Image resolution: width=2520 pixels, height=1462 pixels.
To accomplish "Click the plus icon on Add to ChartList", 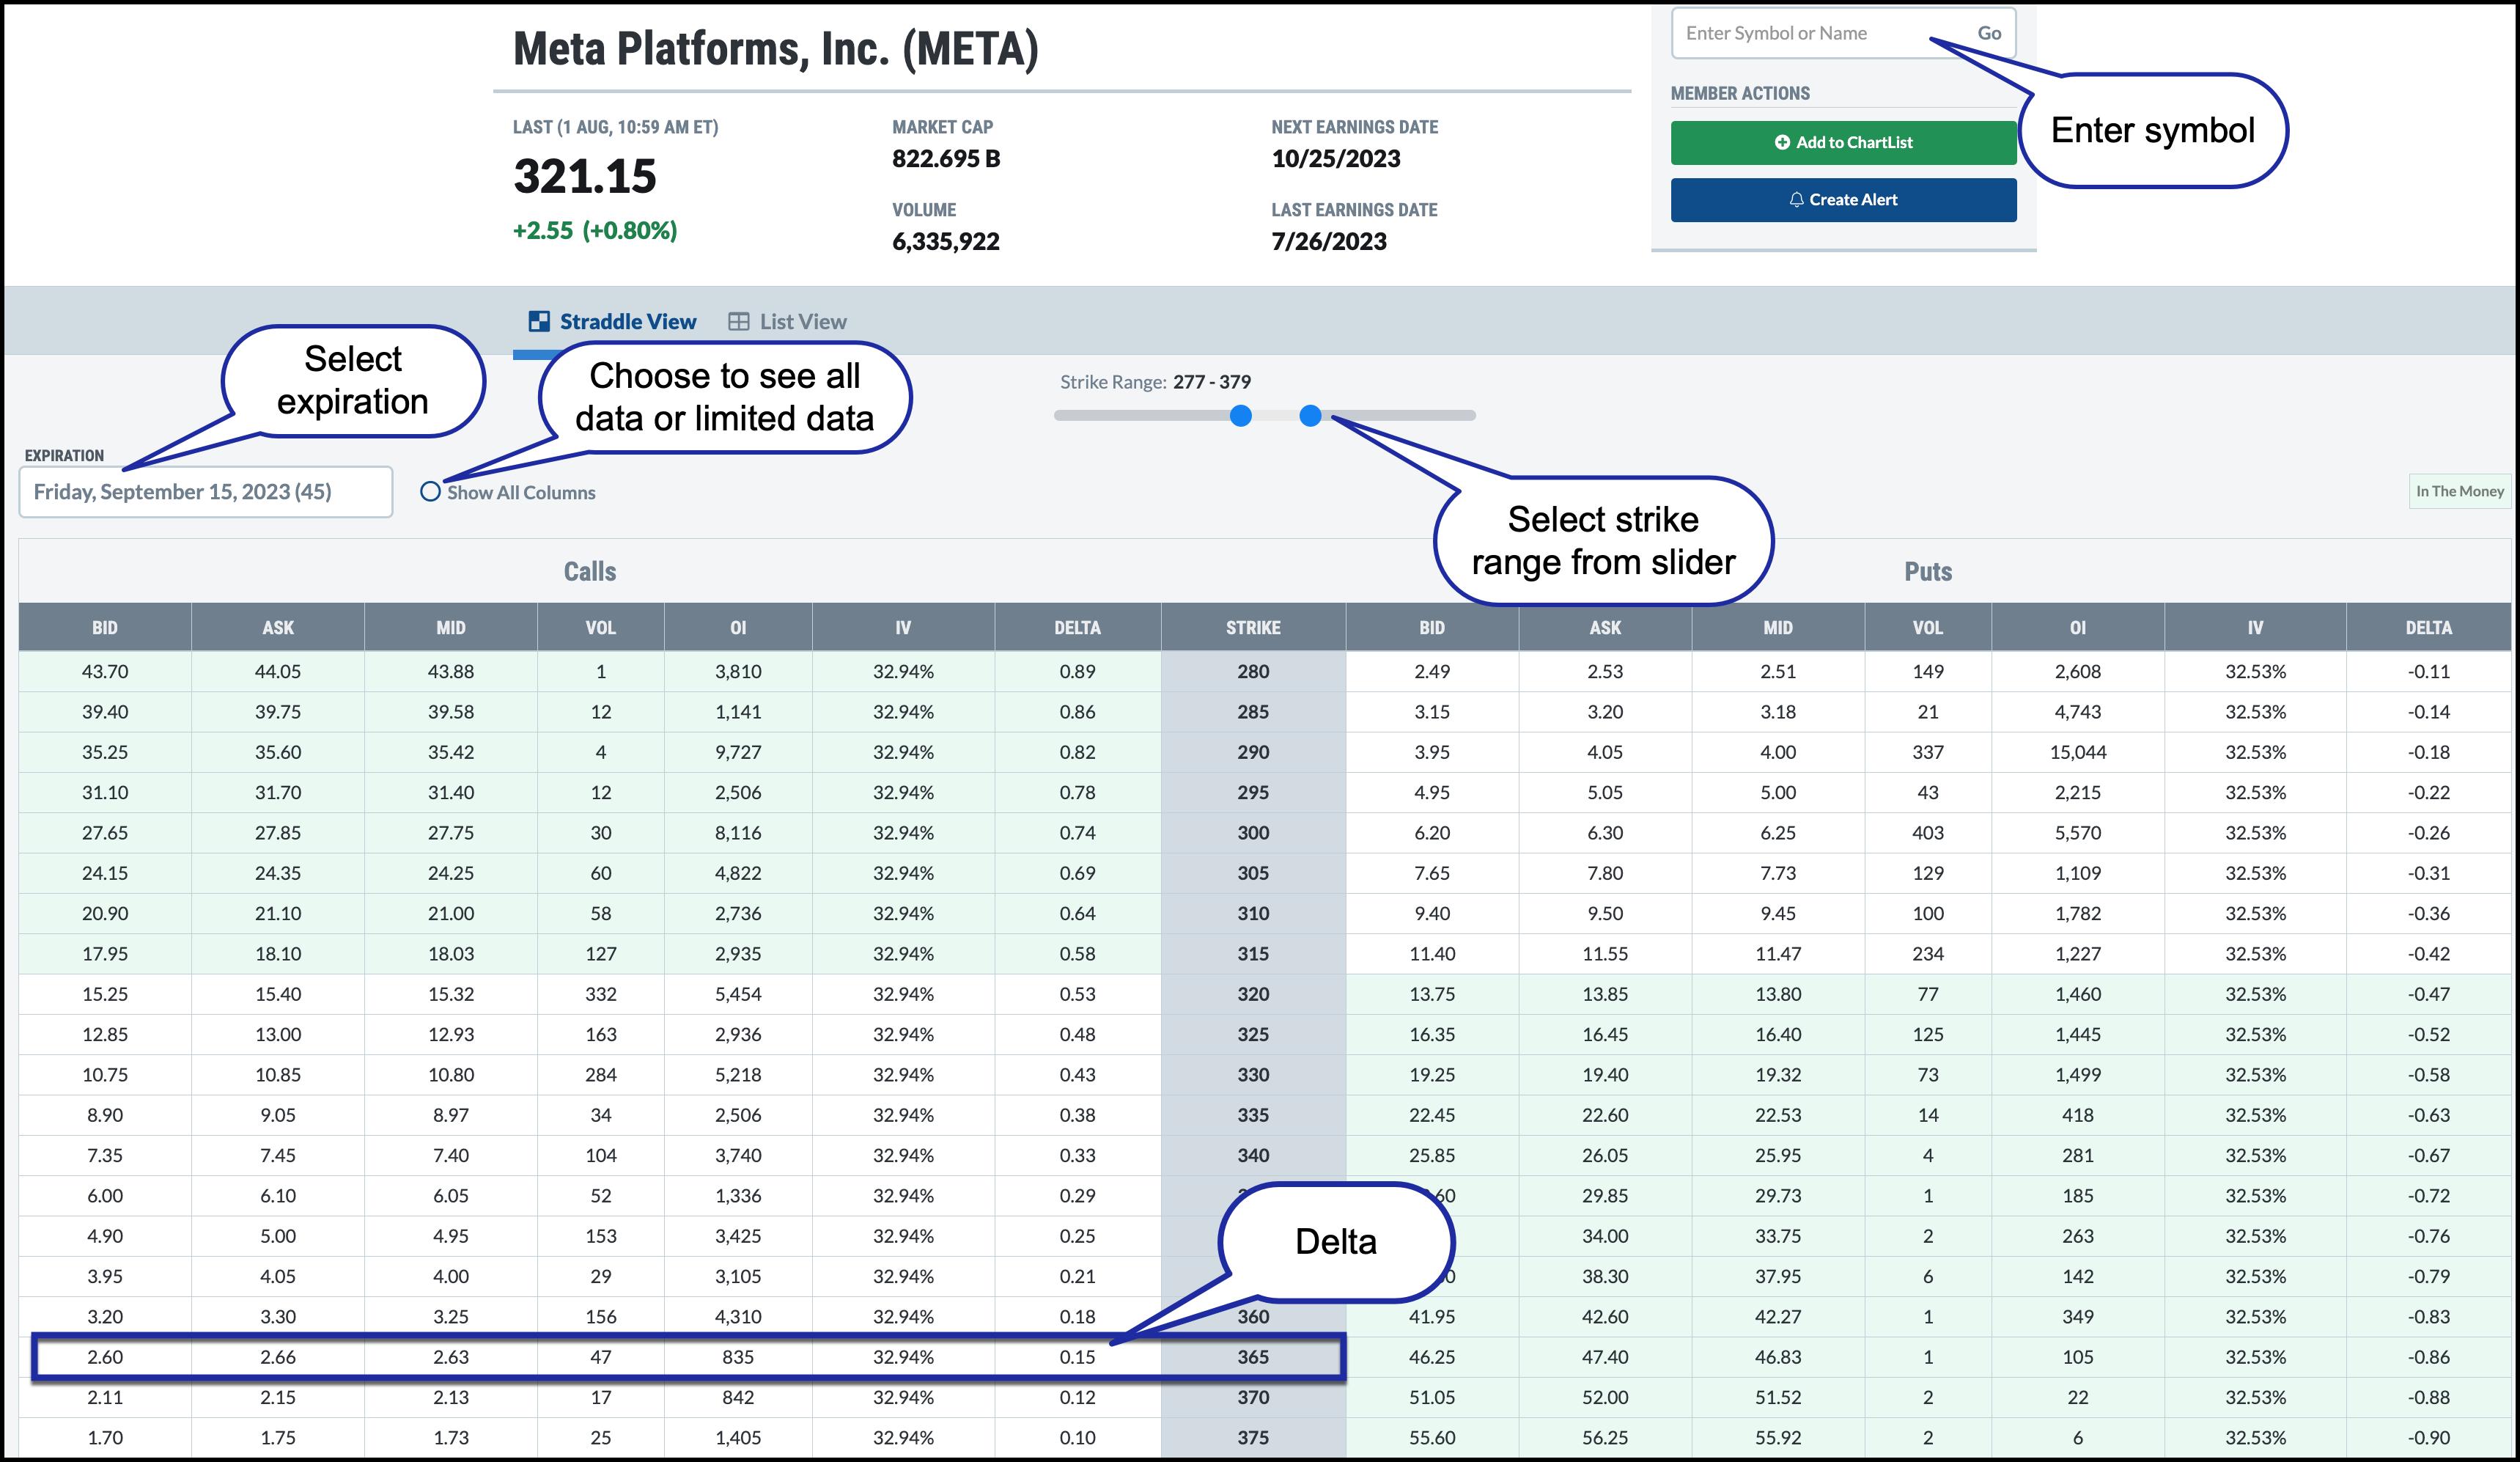I will (x=1782, y=143).
